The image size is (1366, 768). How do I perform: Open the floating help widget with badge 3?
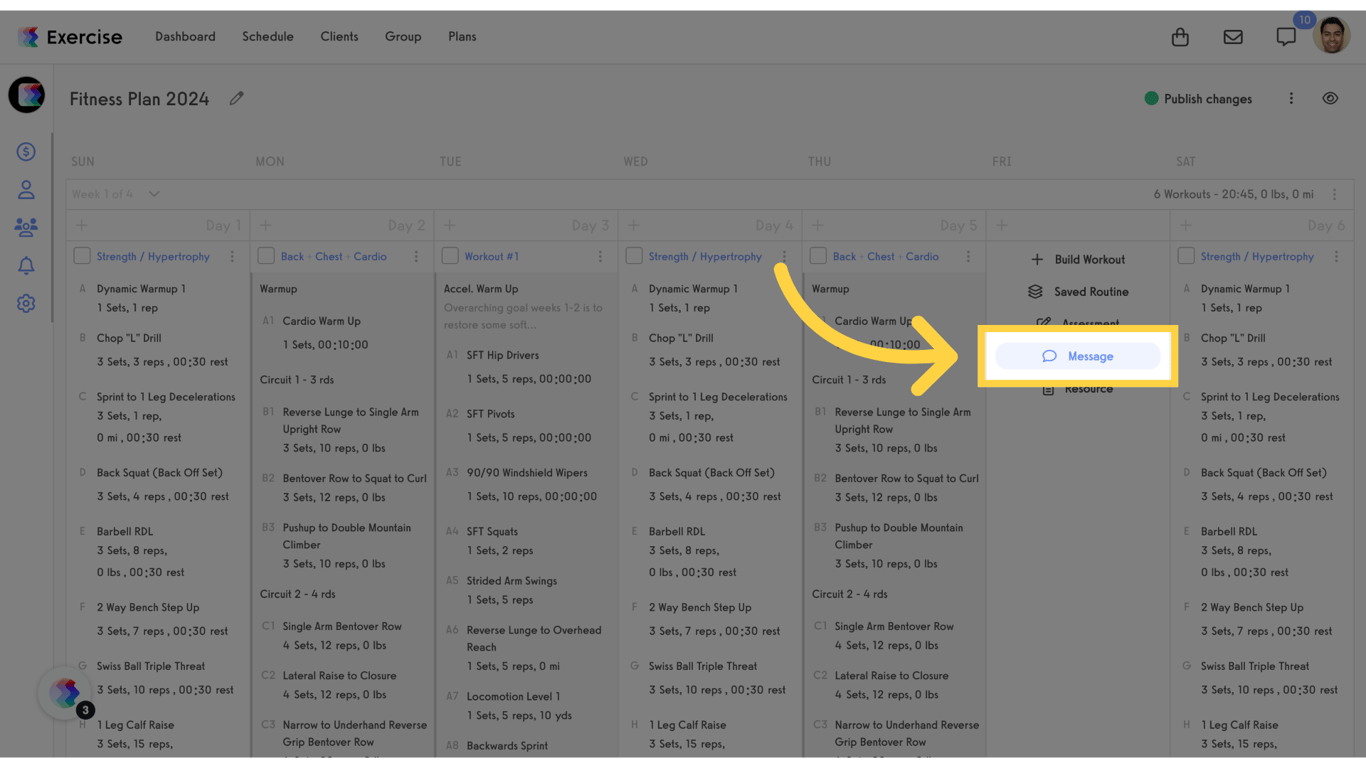(x=66, y=693)
